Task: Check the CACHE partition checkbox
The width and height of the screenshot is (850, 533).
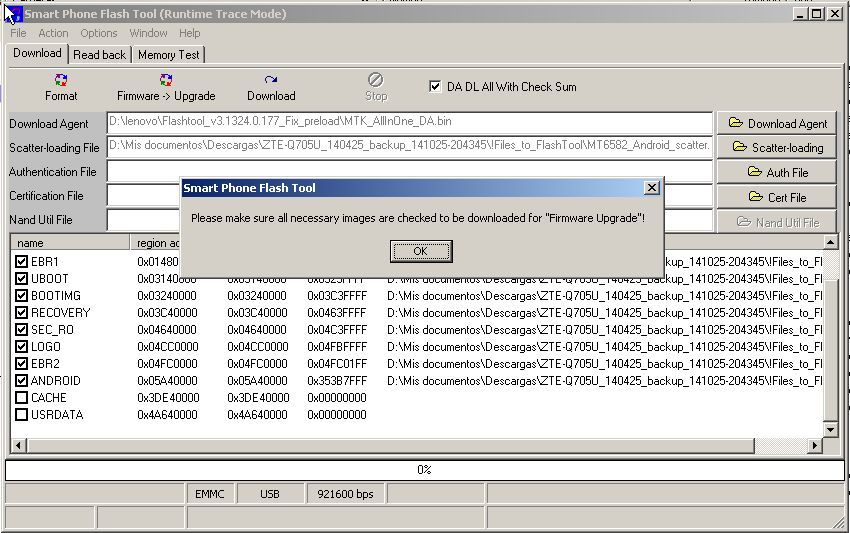Action: click(x=21, y=397)
